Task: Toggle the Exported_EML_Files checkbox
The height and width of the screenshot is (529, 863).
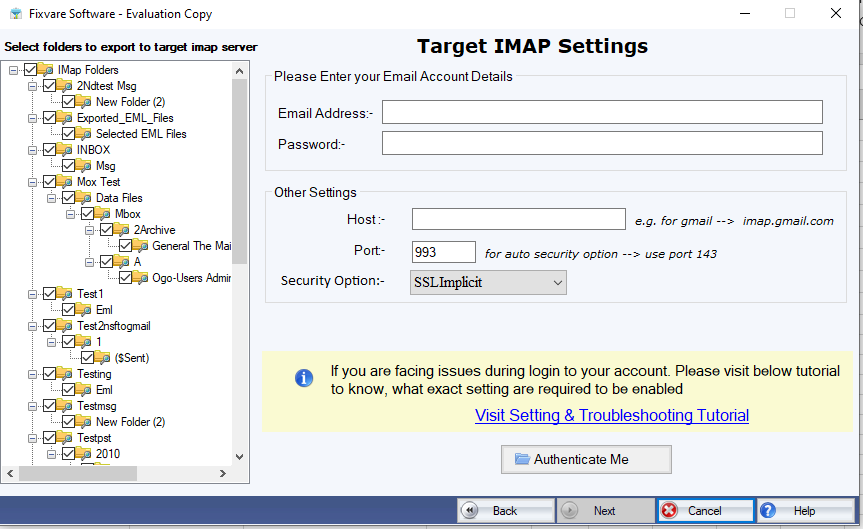Action: [50, 118]
